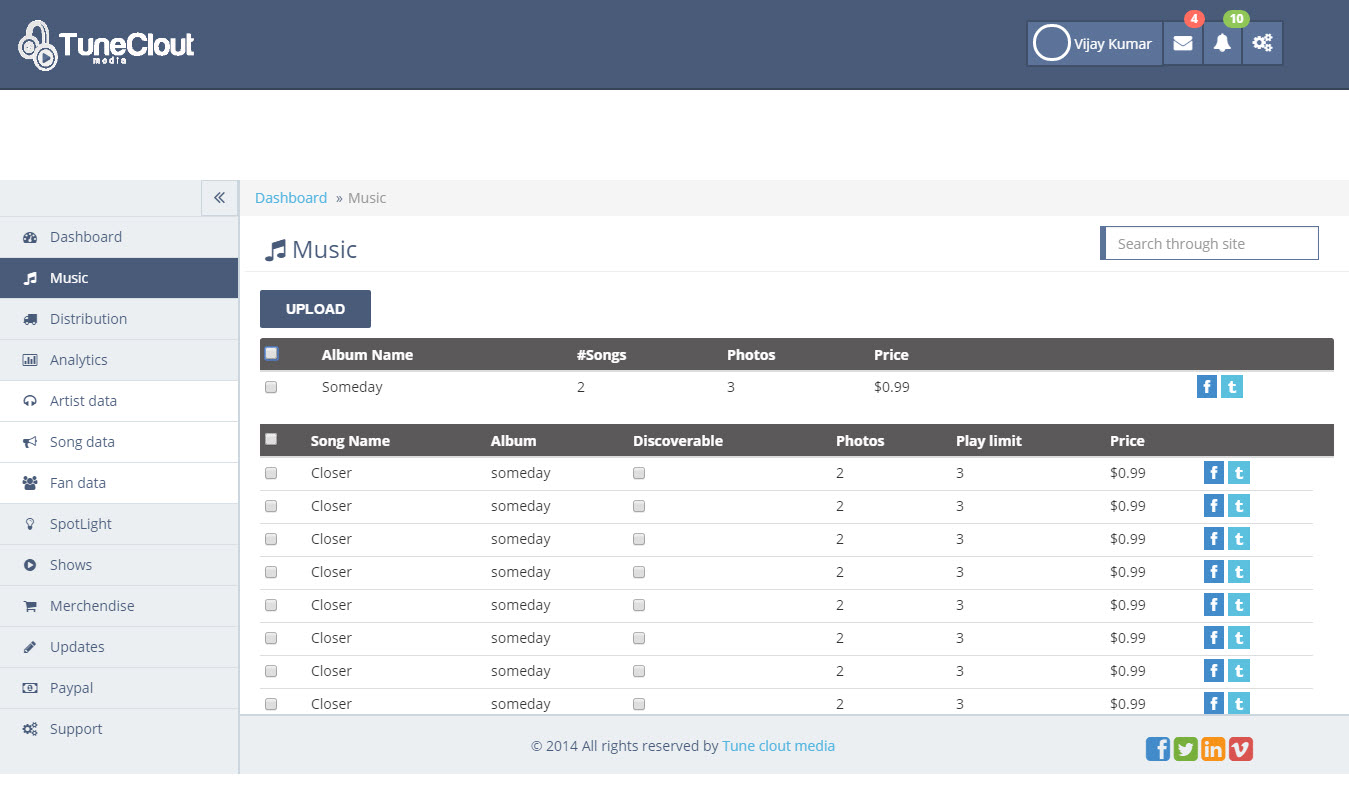Click Someday album name cell
This screenshot has width=1349, height=804.
[x=352, y=387]
